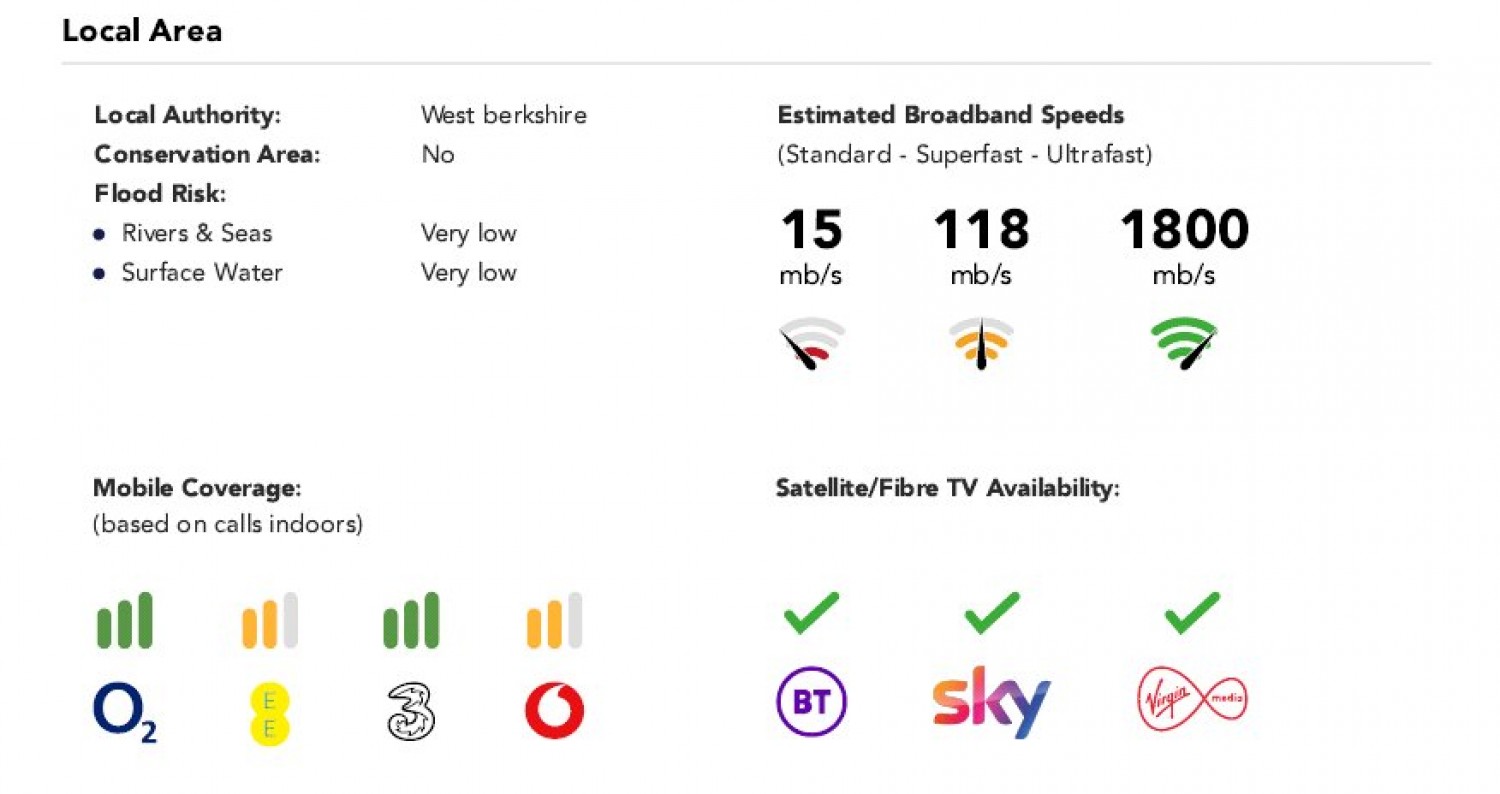Click the orange superfast speed gauge
This screenshot has height=794, width=1500.
point(981,343)
